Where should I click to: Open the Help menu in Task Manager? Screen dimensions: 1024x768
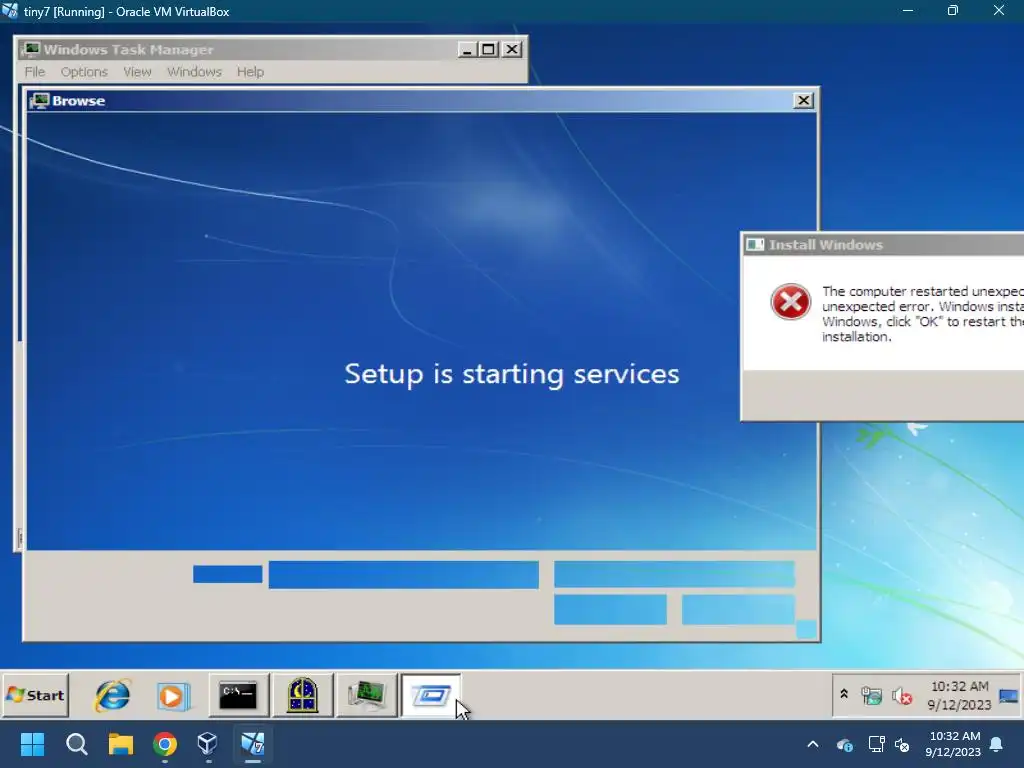point(250,72)
